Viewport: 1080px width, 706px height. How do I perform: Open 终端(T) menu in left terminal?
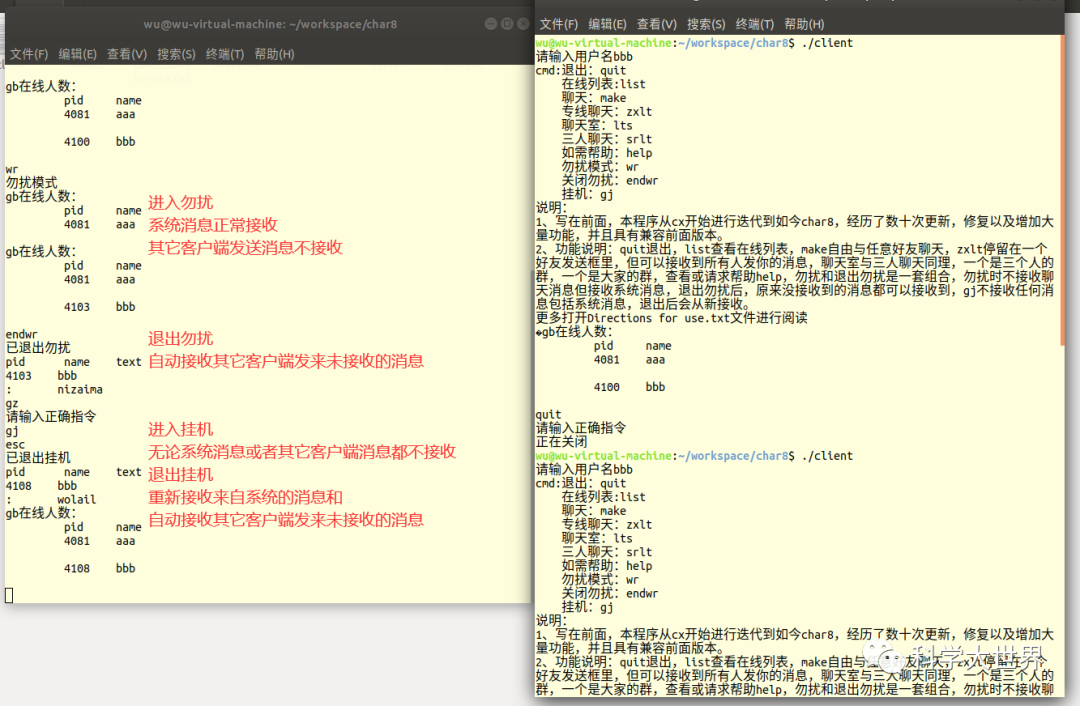pyautogui.click(x=225, y=54)
